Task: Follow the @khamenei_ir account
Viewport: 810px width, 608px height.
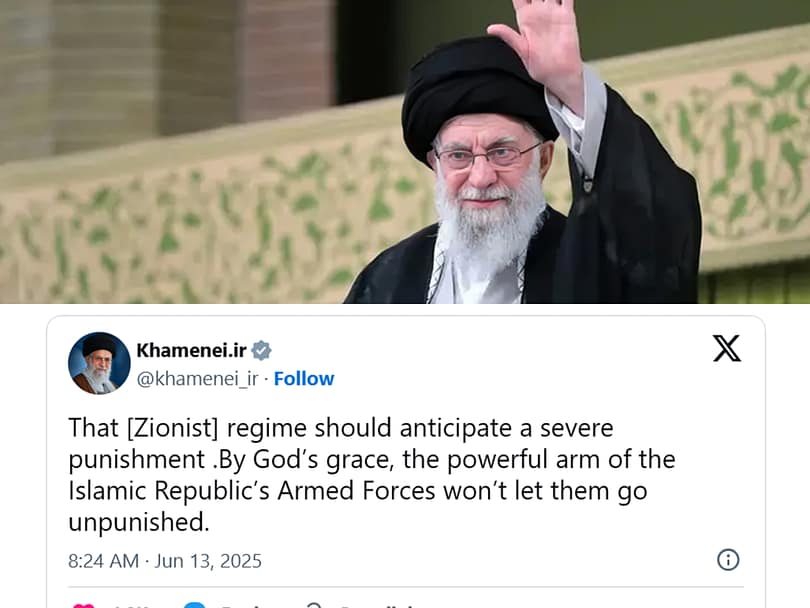Action: click(x=304, y=379)
